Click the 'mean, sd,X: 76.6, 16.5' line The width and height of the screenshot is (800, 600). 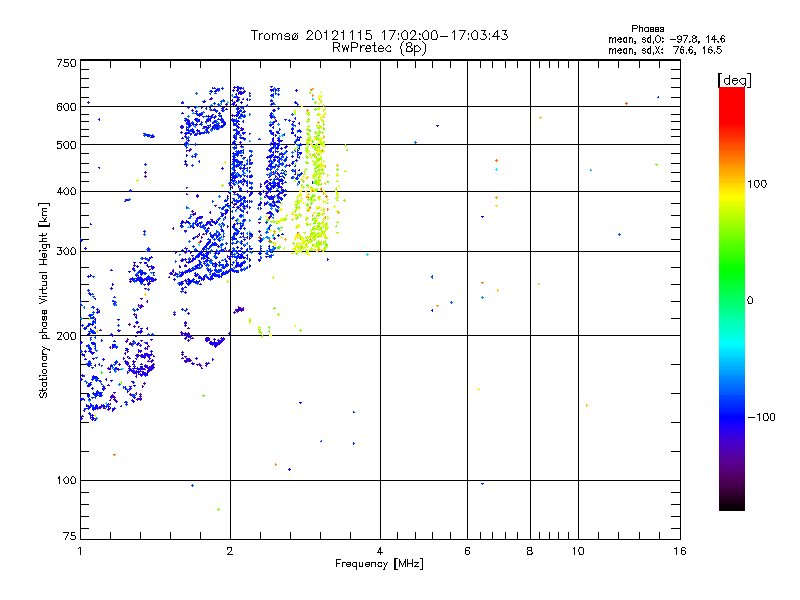[665, 50]
